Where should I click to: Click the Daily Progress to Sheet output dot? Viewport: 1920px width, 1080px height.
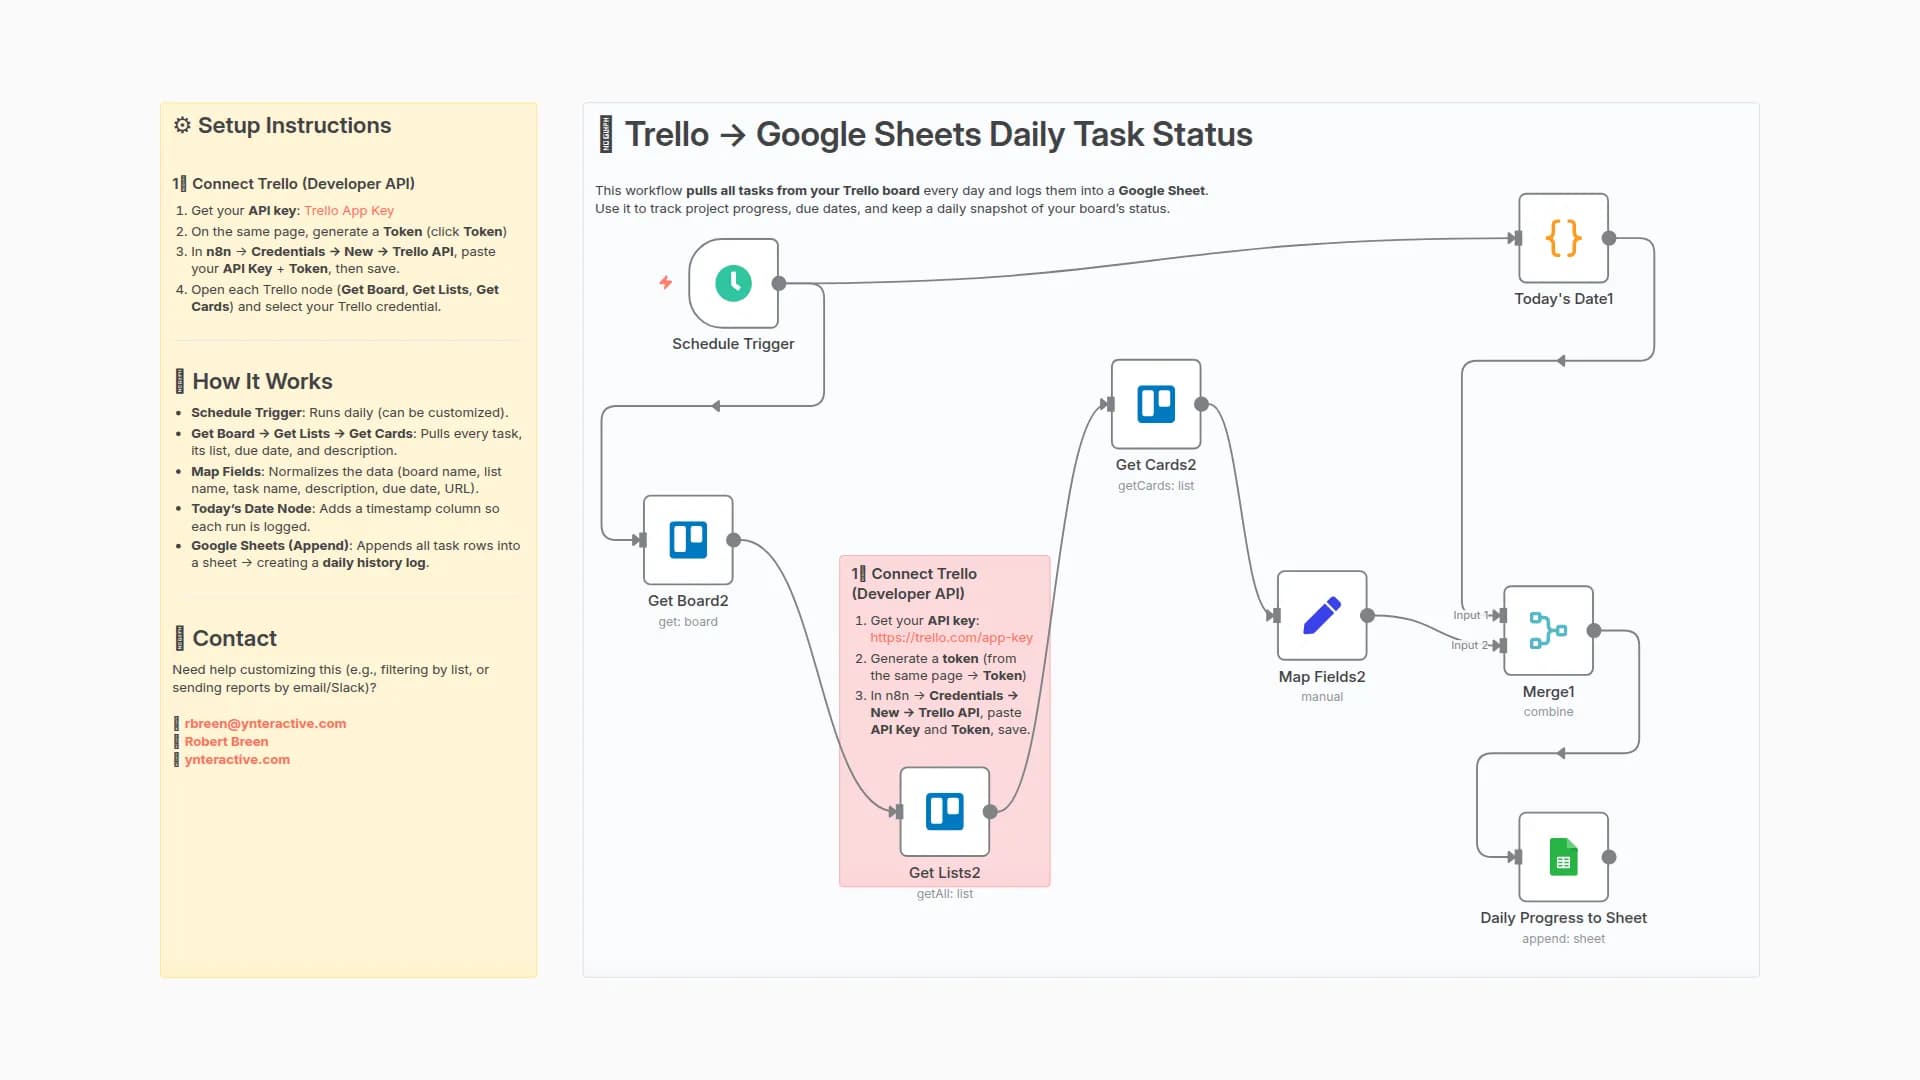[1609, 857]
